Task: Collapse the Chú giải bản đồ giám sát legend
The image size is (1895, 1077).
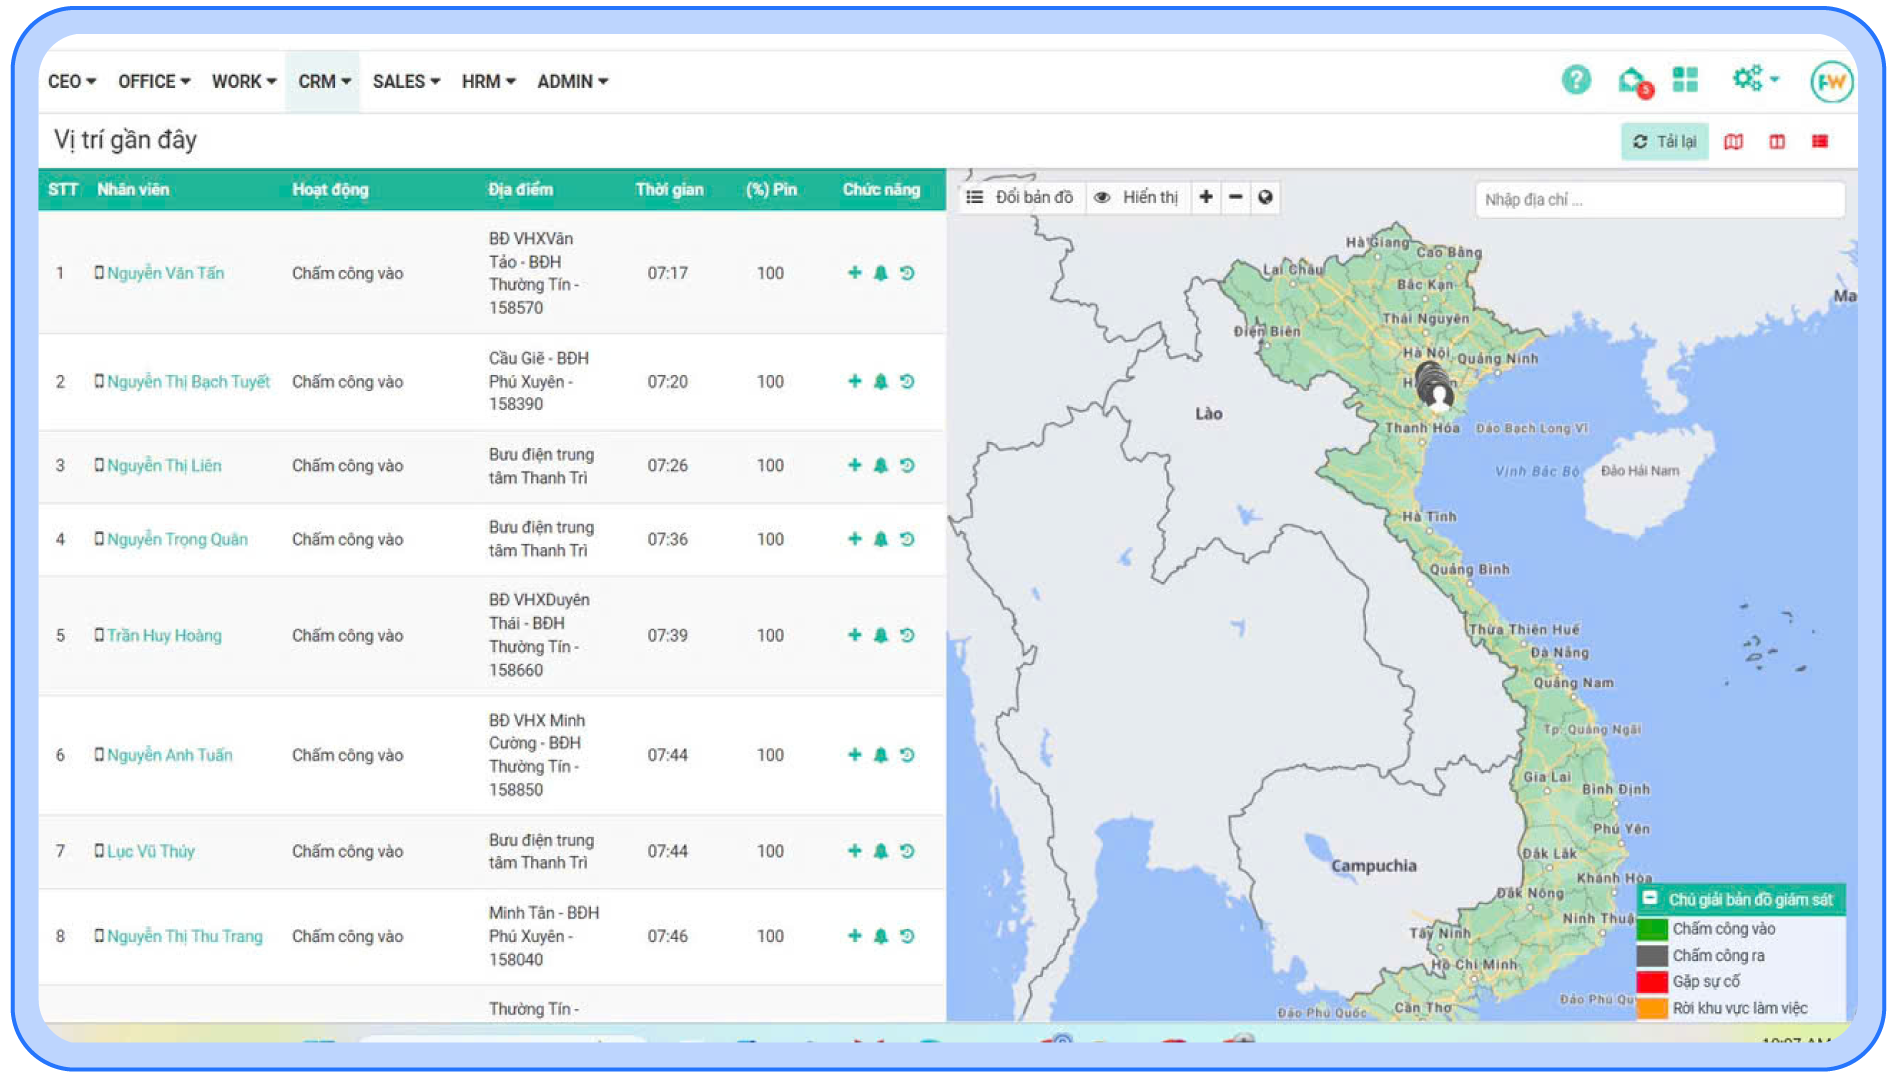Action: tap(1651, 899)
